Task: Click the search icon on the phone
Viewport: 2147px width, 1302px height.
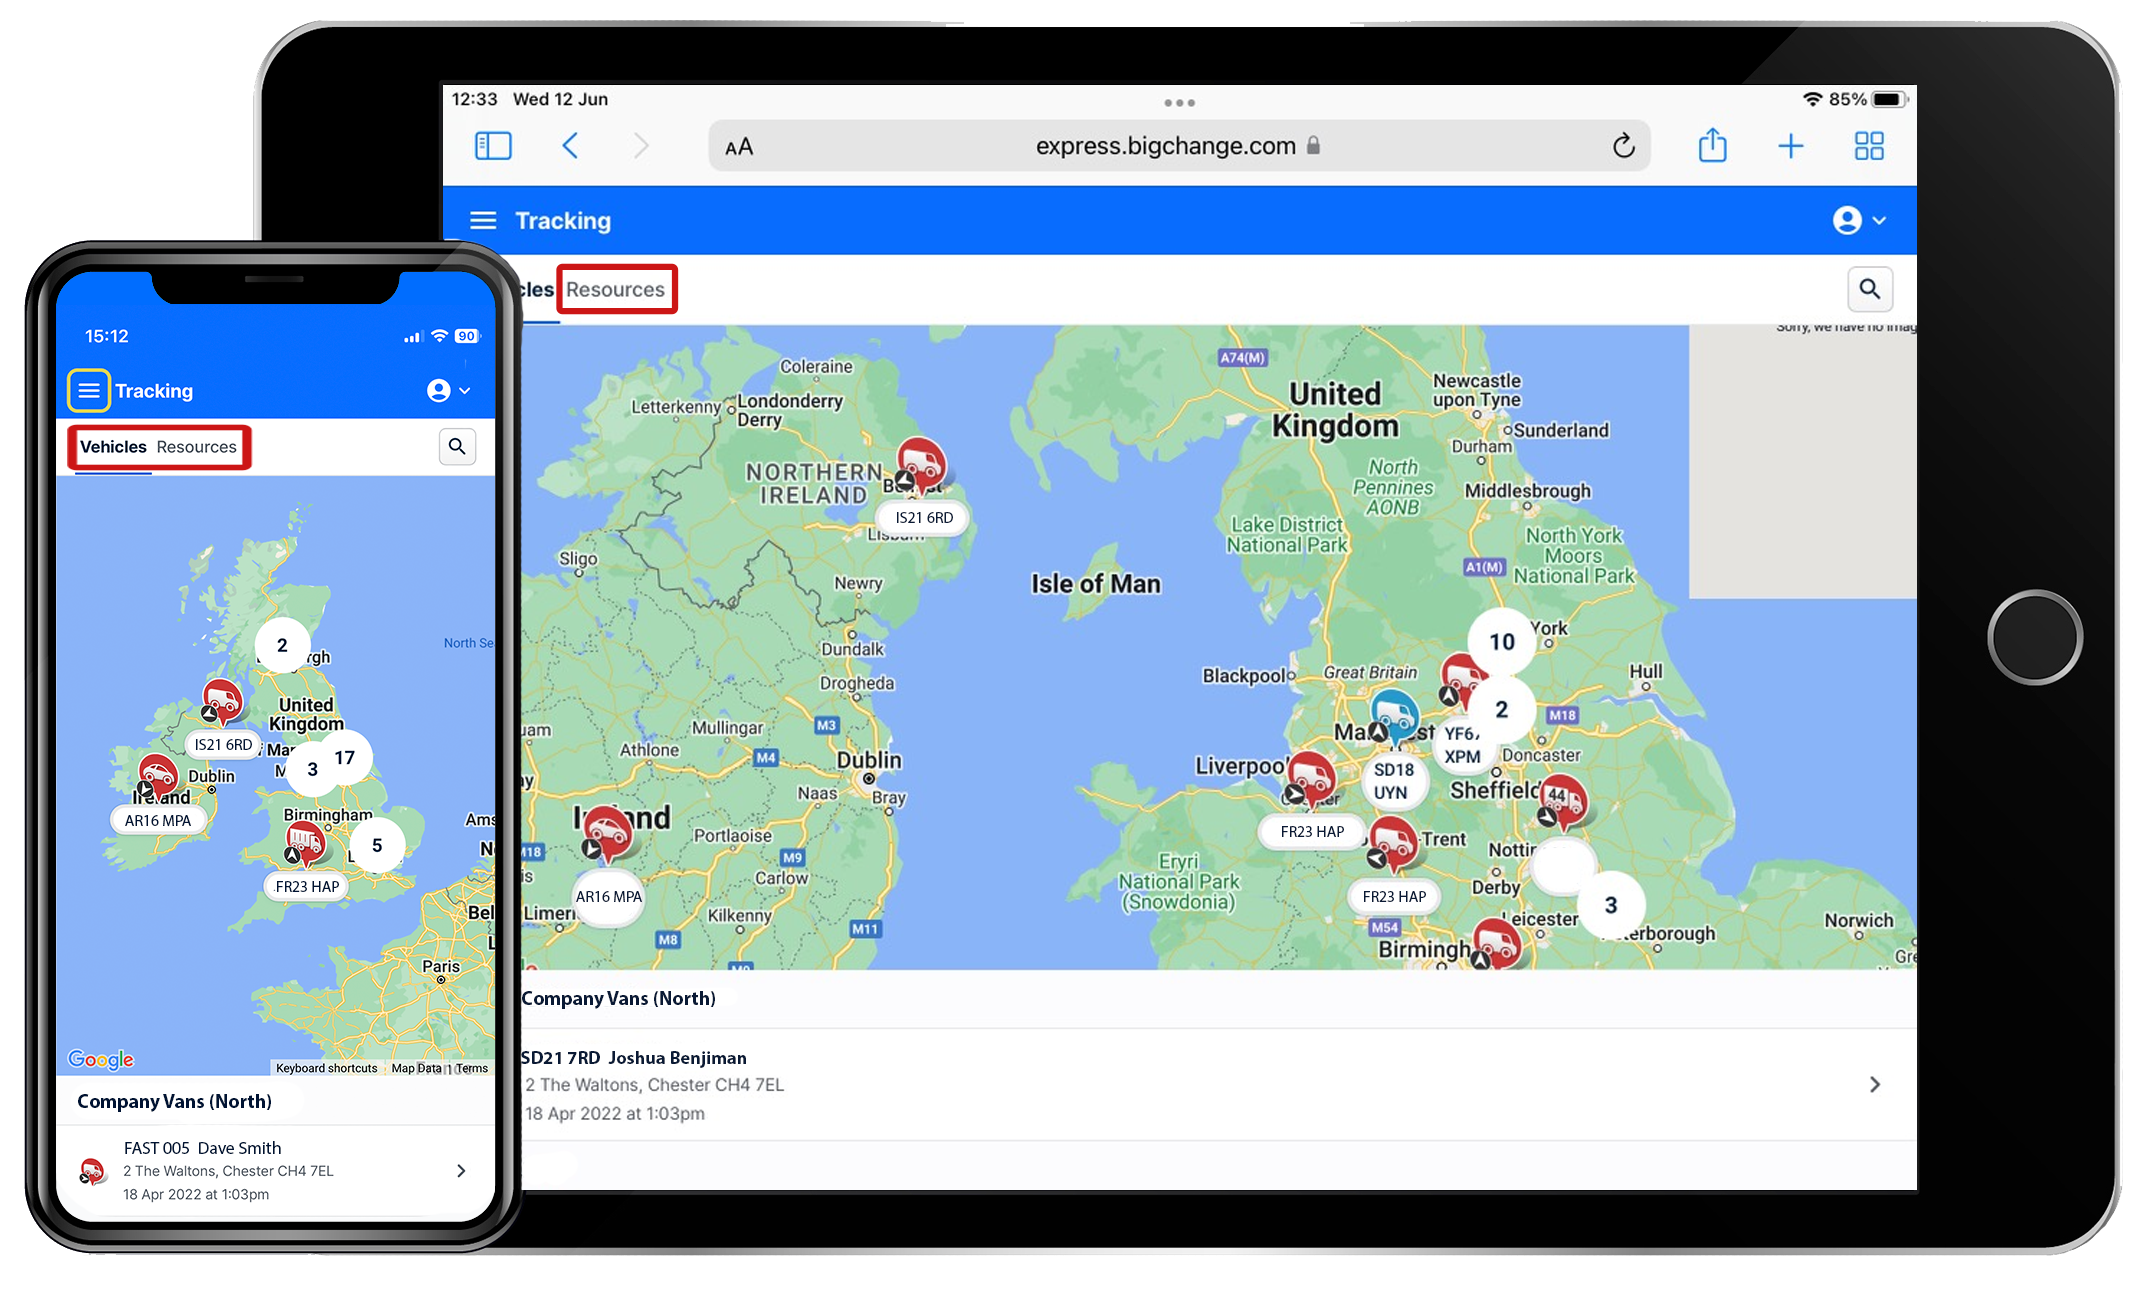Action: (457, 446)
